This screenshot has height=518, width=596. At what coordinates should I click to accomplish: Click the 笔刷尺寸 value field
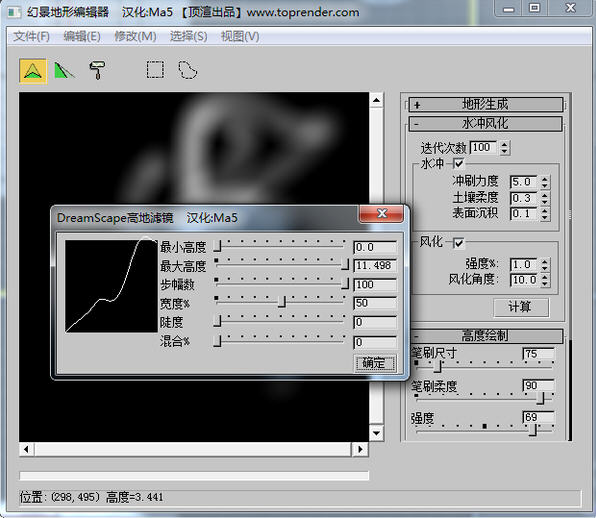click(538, 354)
